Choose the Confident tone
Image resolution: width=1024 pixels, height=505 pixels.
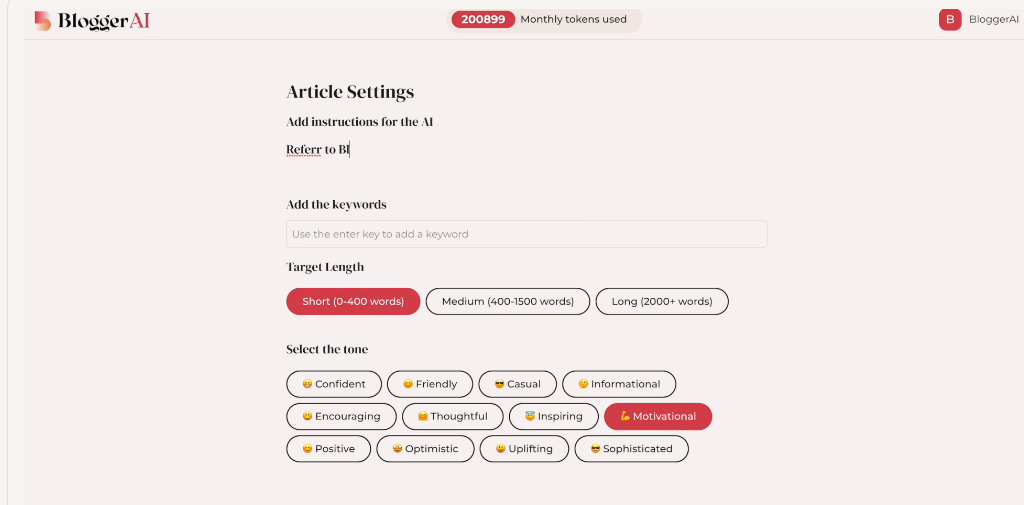(334, 384)
